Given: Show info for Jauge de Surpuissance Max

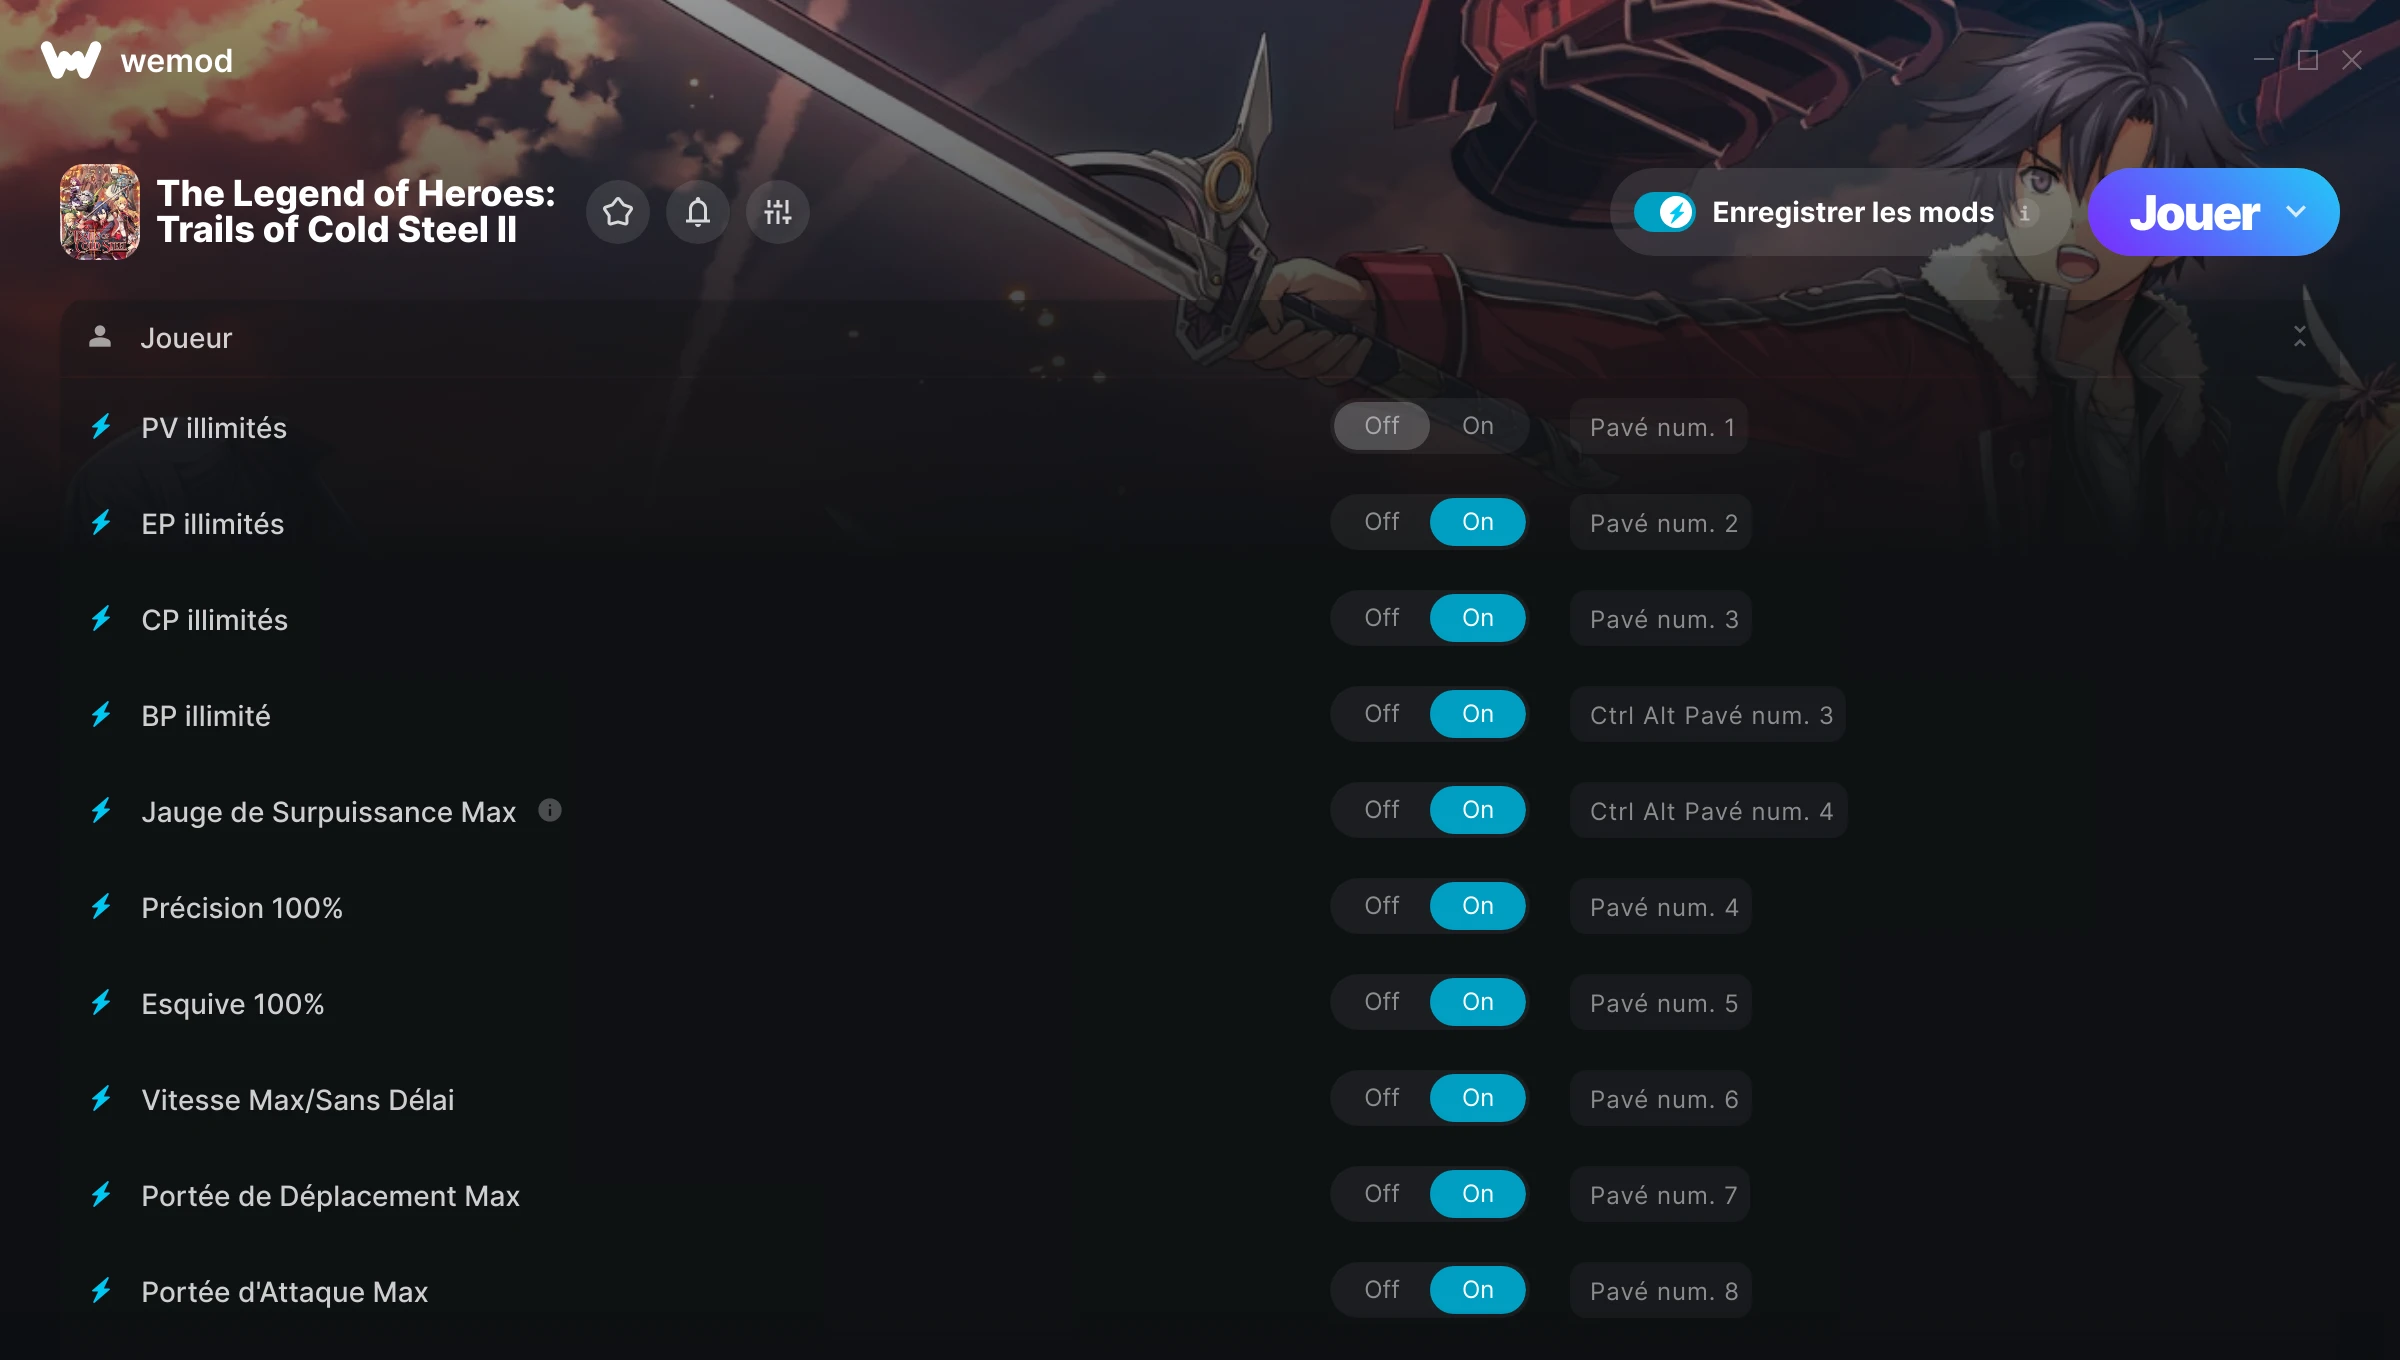Looking at the screenshot, I should point(550,810).
